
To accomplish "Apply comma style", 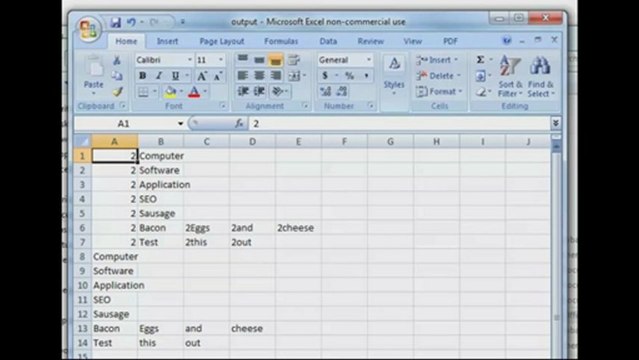I will pyautogui.click(x=366, y=76).
